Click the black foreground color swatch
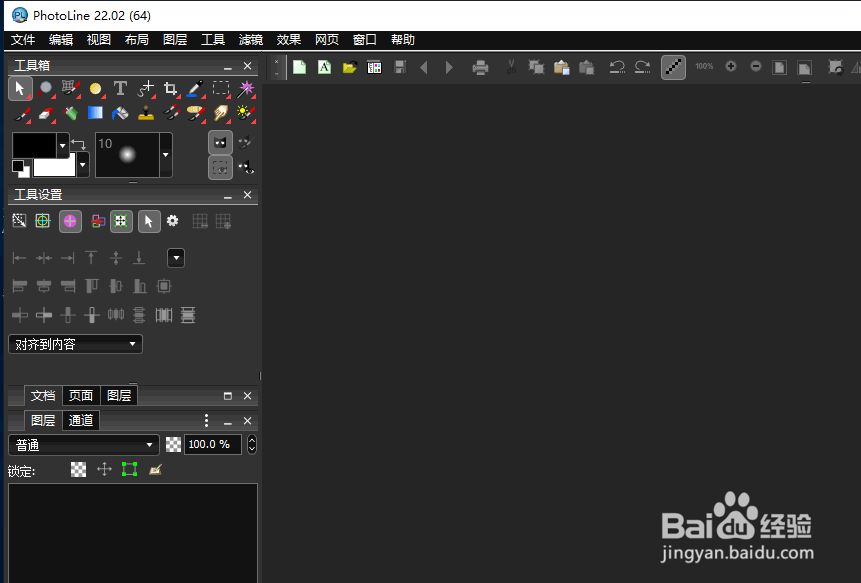Screen dimensions: 861x583 34,145
